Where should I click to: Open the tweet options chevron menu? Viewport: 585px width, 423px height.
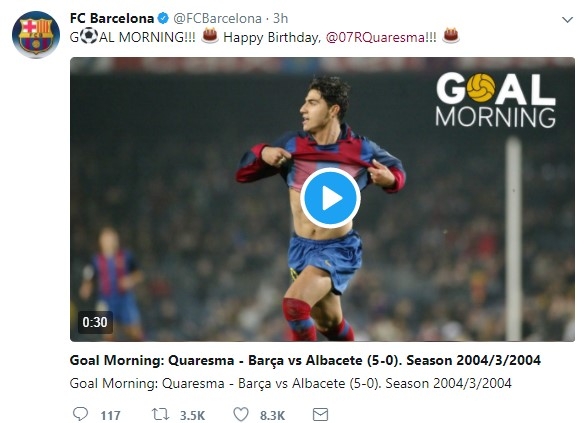click(567, 20)
